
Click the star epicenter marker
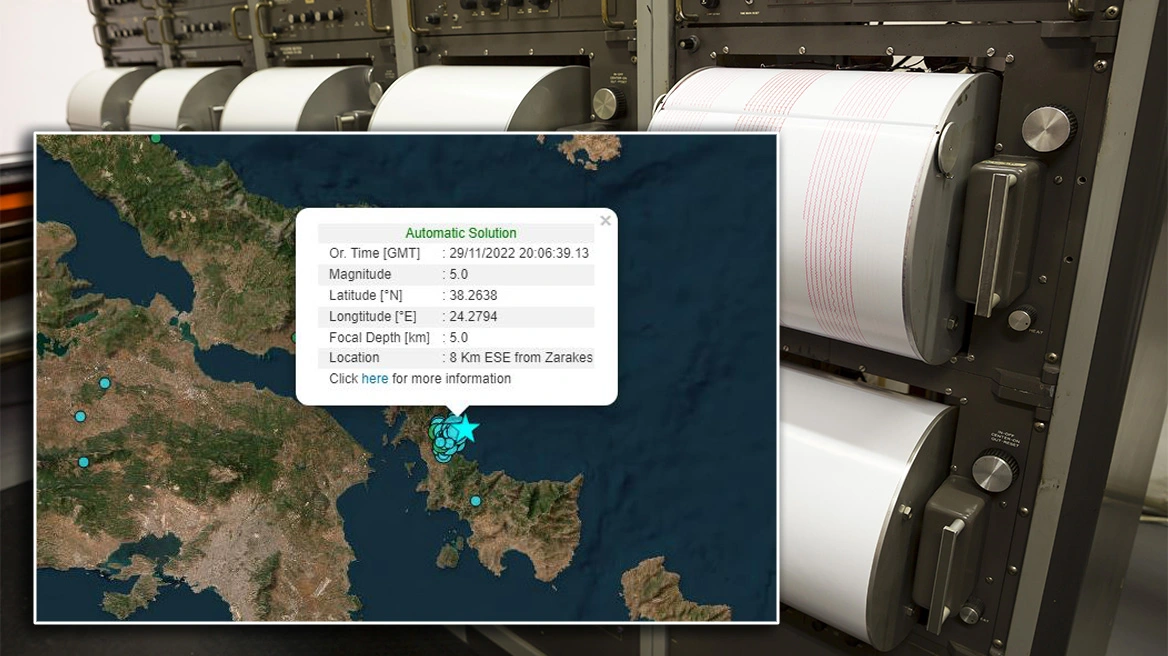click(x=464, y=428)
